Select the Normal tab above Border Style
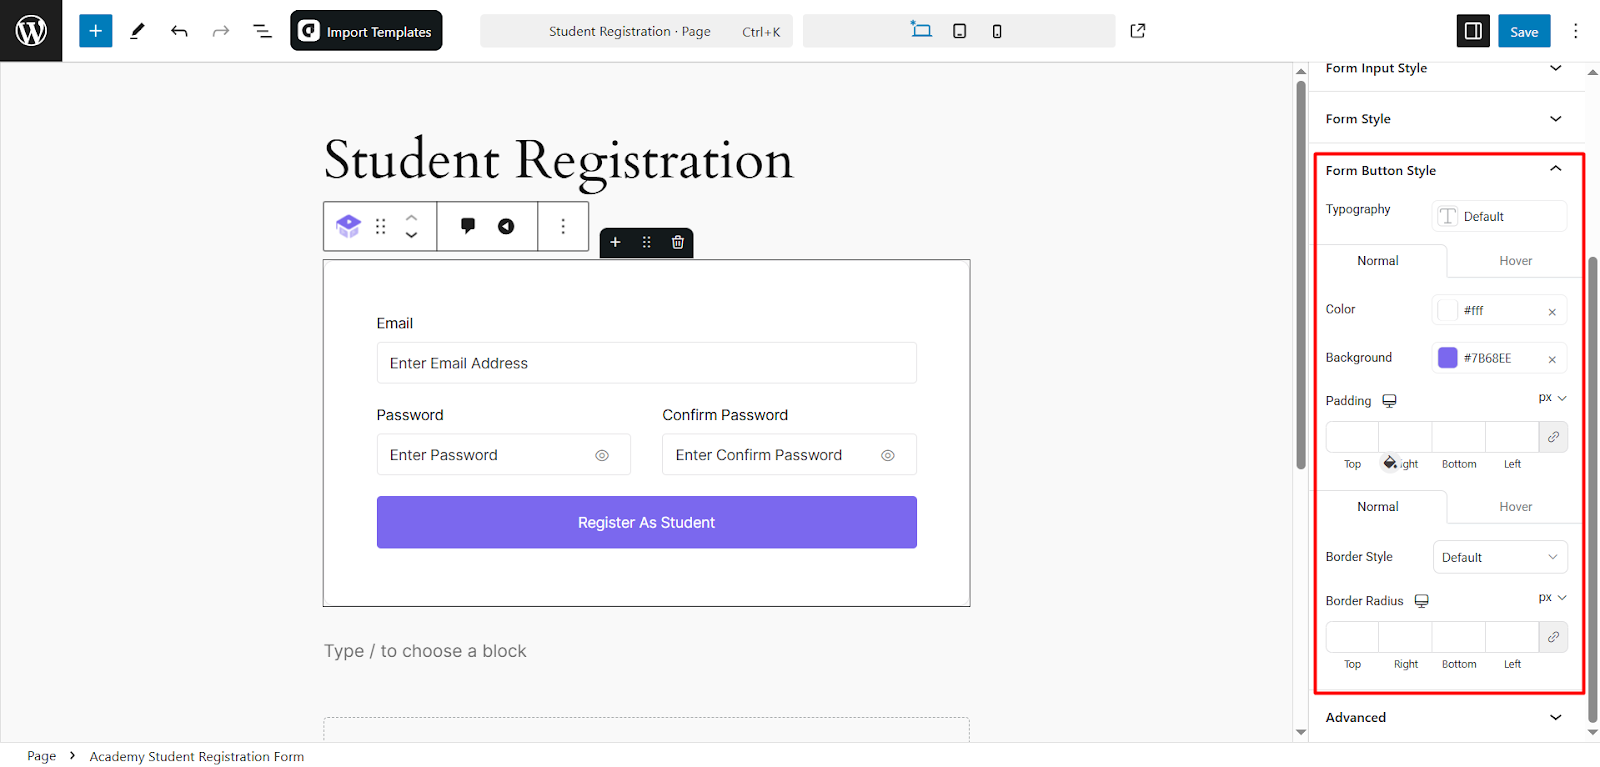Viewport: 1600px width, 767px height. (1378, 507)
